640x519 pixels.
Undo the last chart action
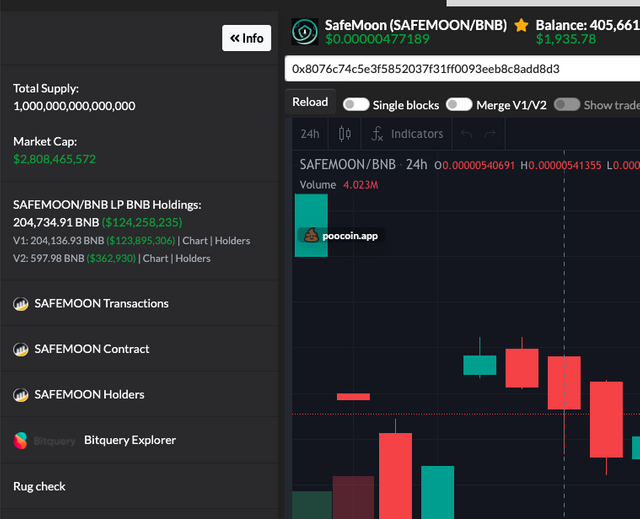click(467, 134)
